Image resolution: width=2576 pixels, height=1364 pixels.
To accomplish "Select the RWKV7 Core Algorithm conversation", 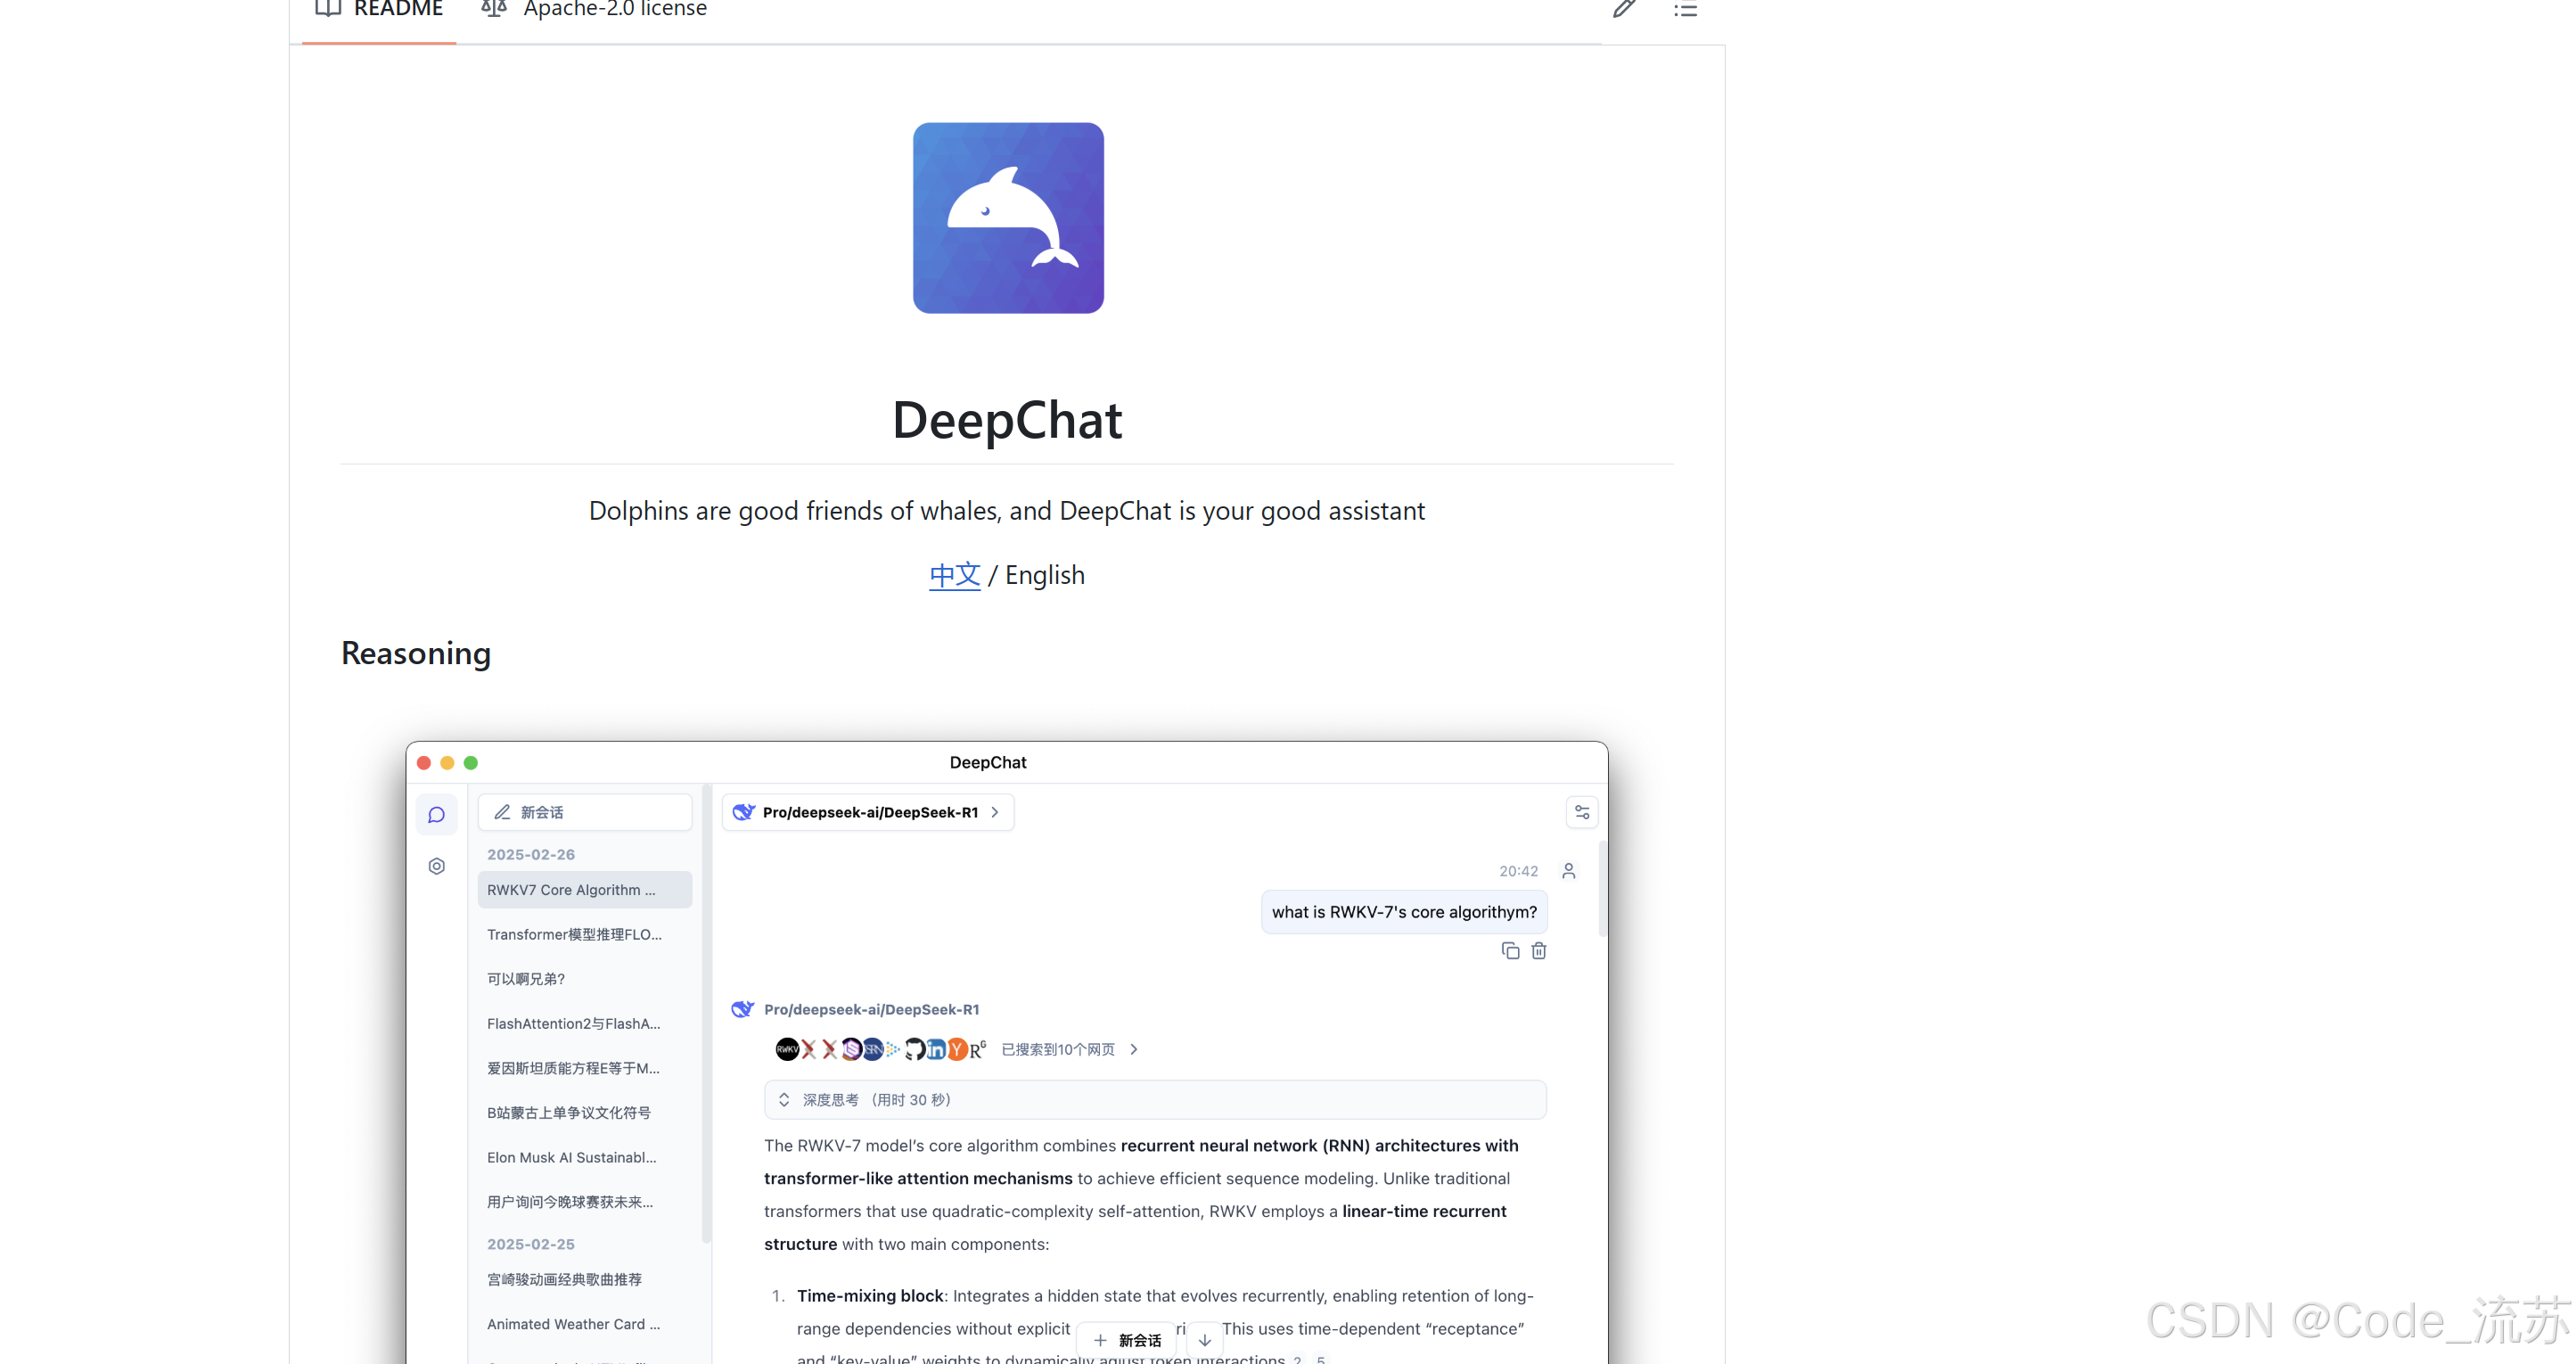I will (x=584, y=890).
